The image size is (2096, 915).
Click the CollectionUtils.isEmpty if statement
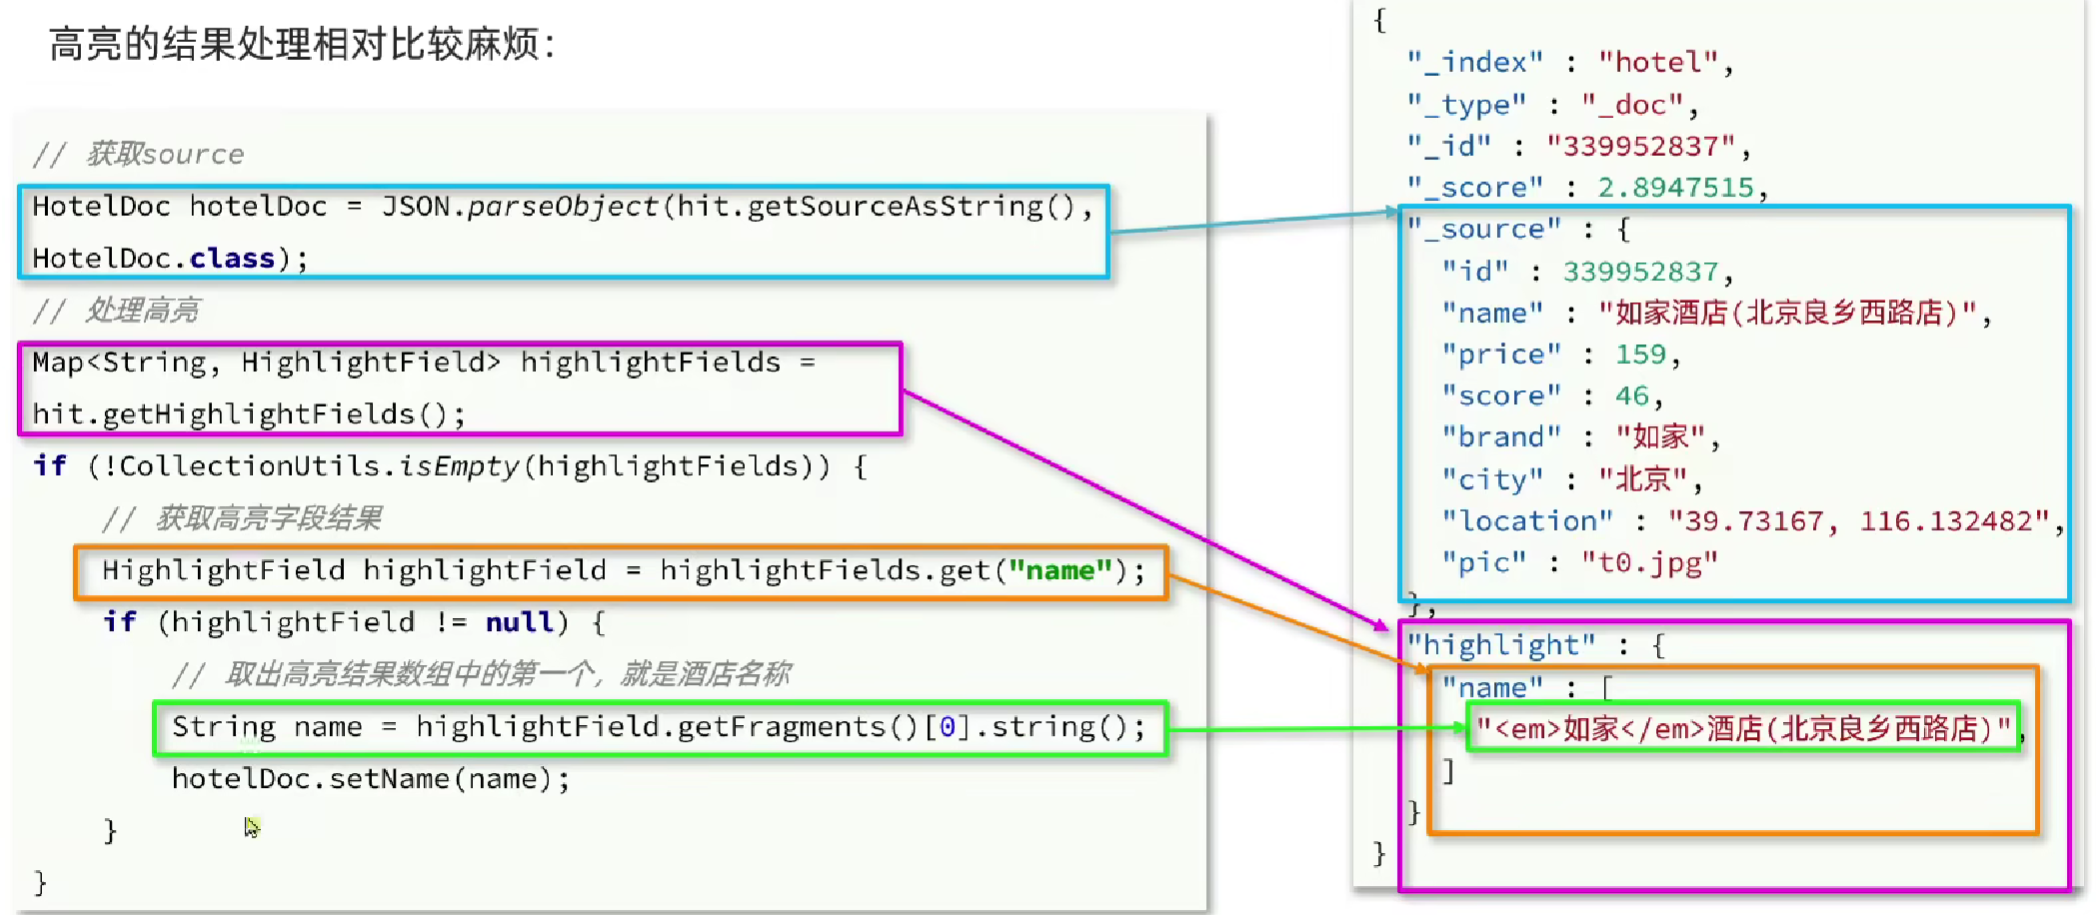click(x=450, y=466)
